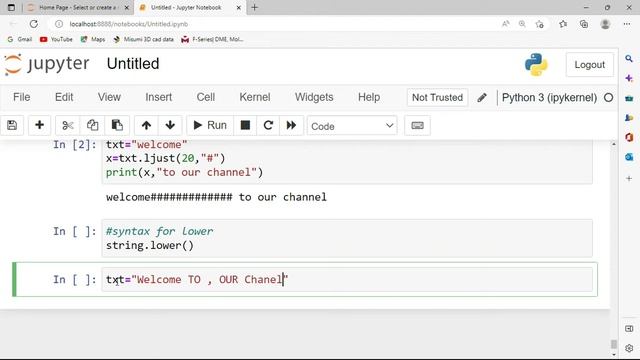The height and width of the screenshot is (360, 640).
Task: Click the pencil edit mode icon
Action: point(482,98)
